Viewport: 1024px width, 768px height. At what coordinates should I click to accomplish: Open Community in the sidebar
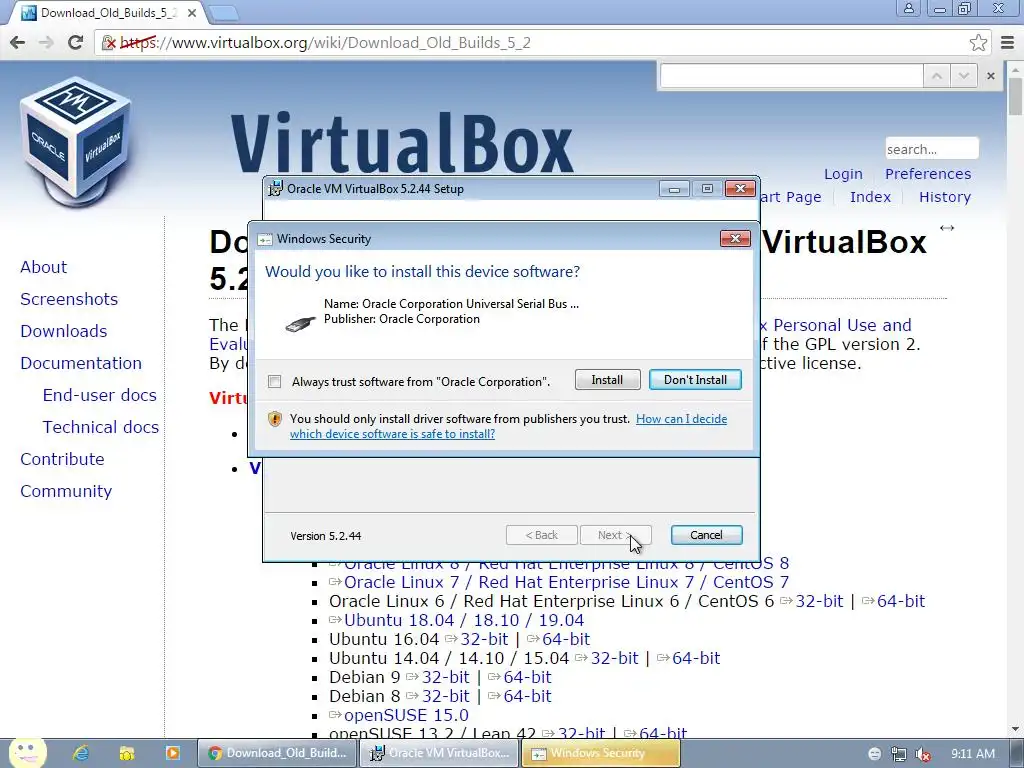66,491
